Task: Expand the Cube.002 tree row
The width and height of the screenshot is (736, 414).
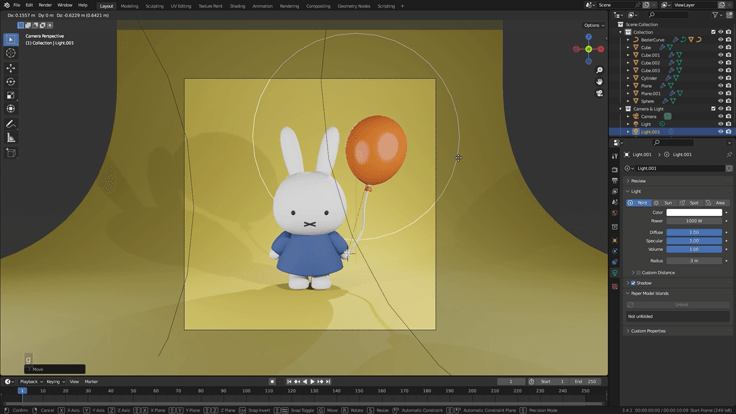Action: click(x=628, y=62)
